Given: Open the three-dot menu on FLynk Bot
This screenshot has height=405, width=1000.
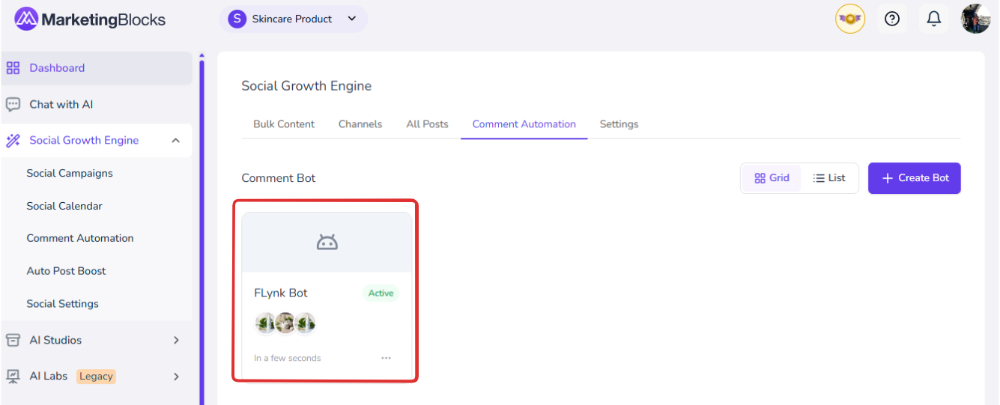Looking at the screenshot, I should [x=386, y=358].
